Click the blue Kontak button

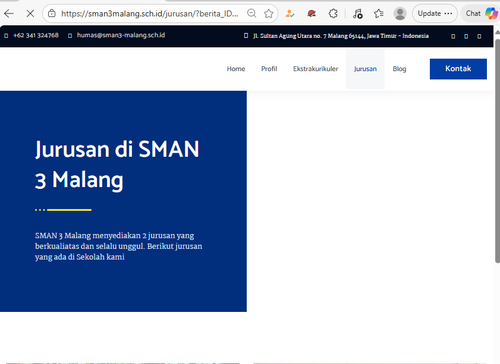[458, 69]
